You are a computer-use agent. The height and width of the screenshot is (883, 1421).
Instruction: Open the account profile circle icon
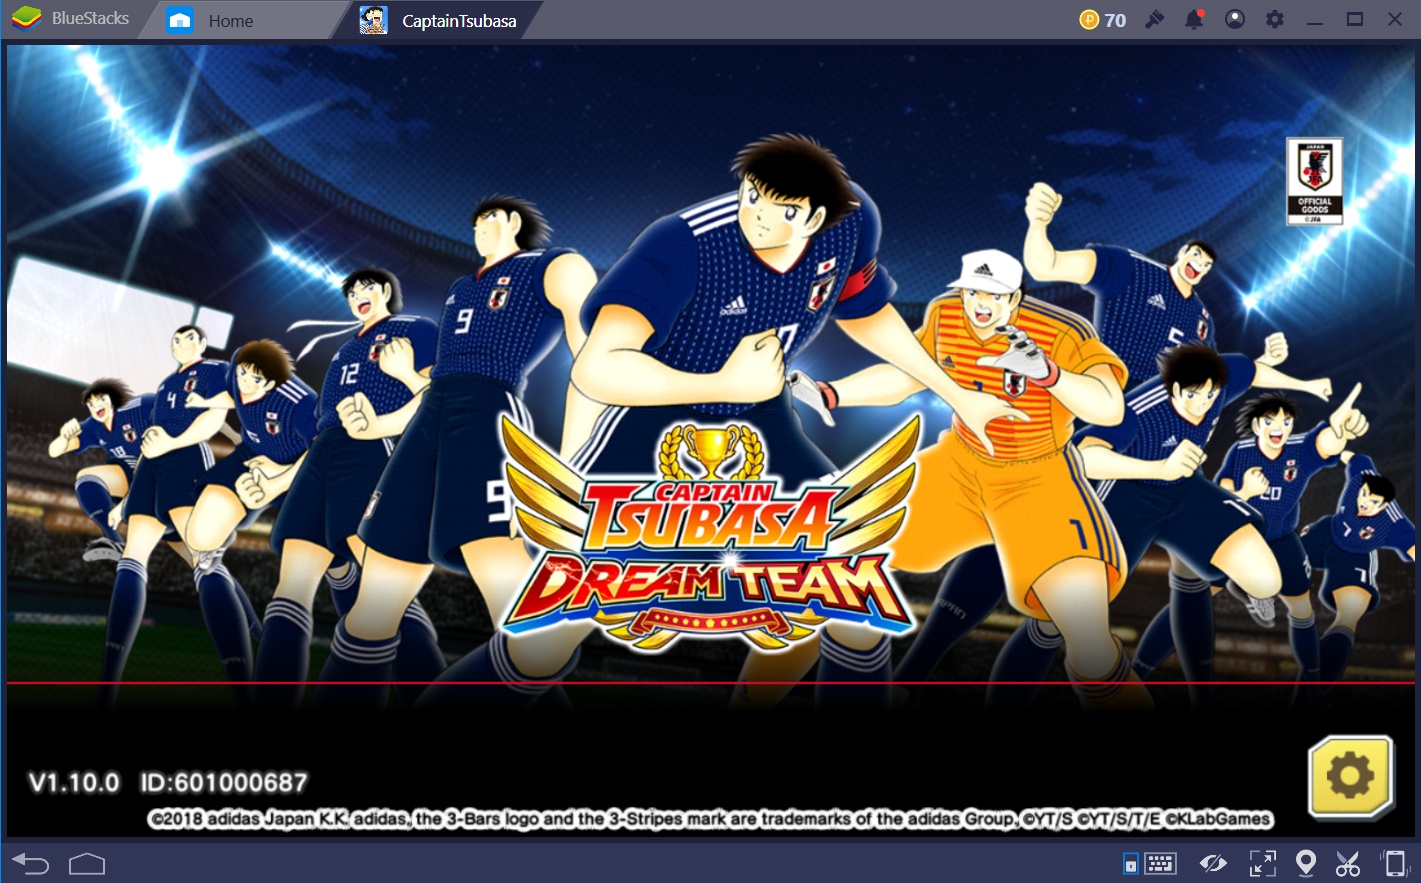[x=1235, y=19]
